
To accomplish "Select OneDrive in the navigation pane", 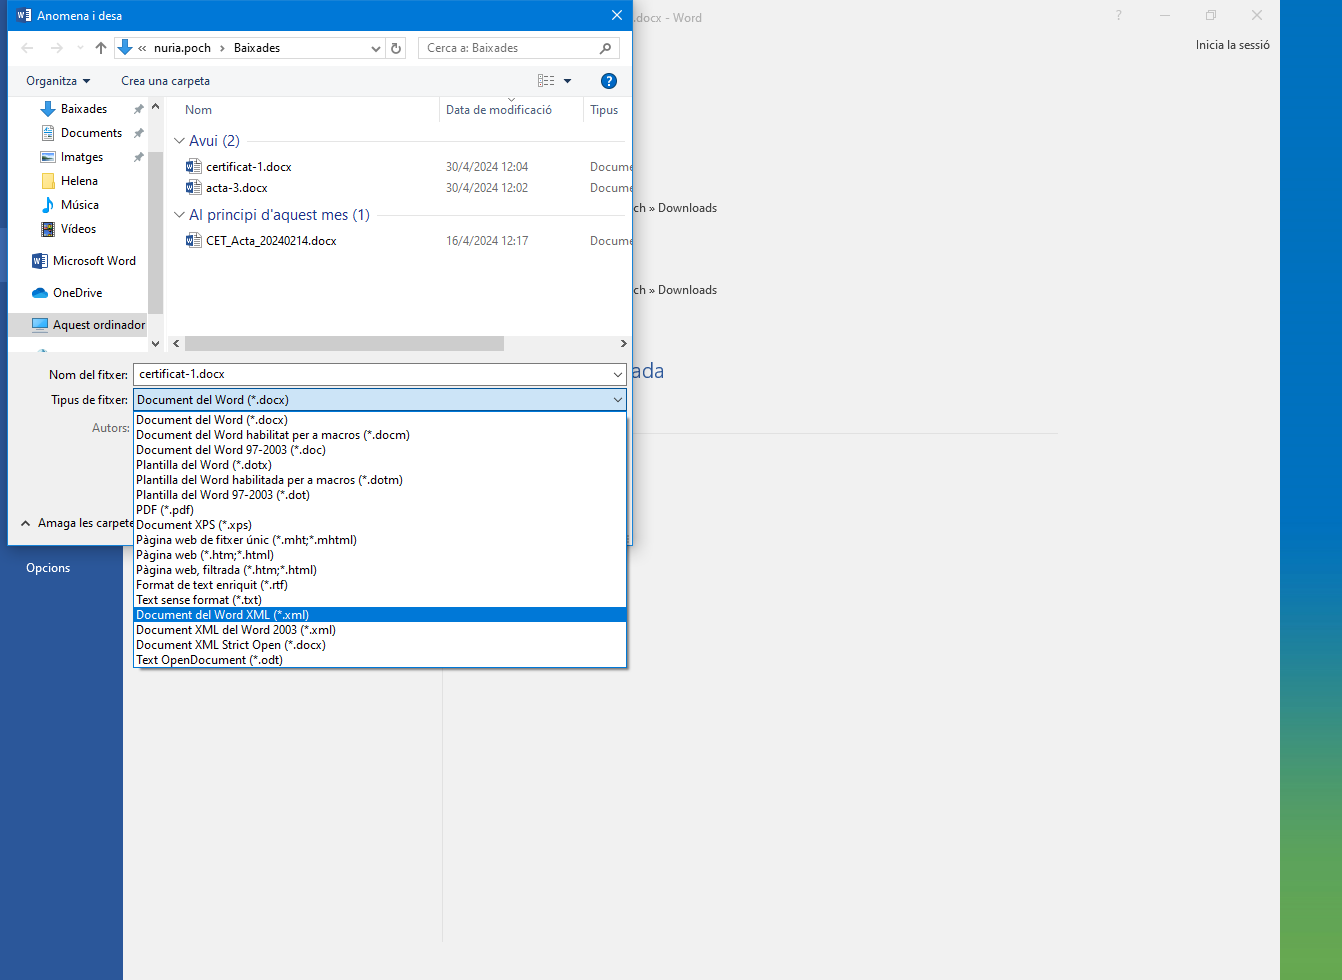I will (77, 293).
